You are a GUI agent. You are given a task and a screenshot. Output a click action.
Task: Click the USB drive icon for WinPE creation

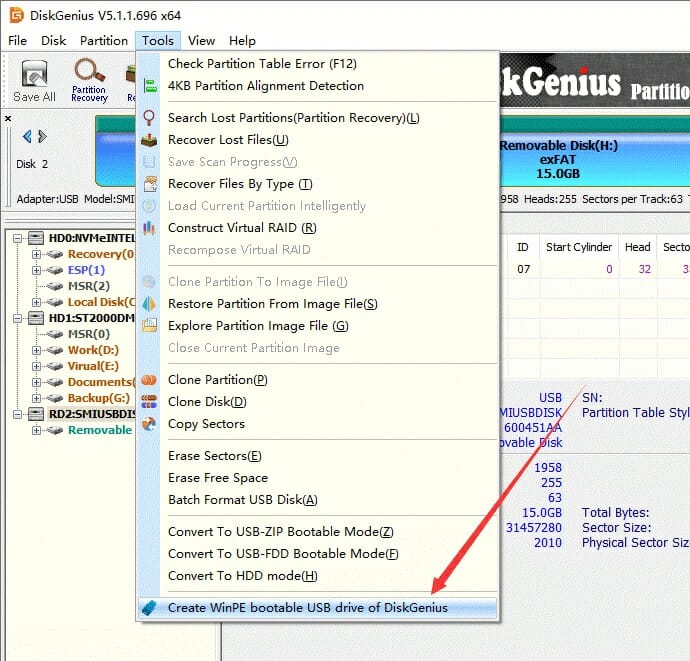pos(150,608)
